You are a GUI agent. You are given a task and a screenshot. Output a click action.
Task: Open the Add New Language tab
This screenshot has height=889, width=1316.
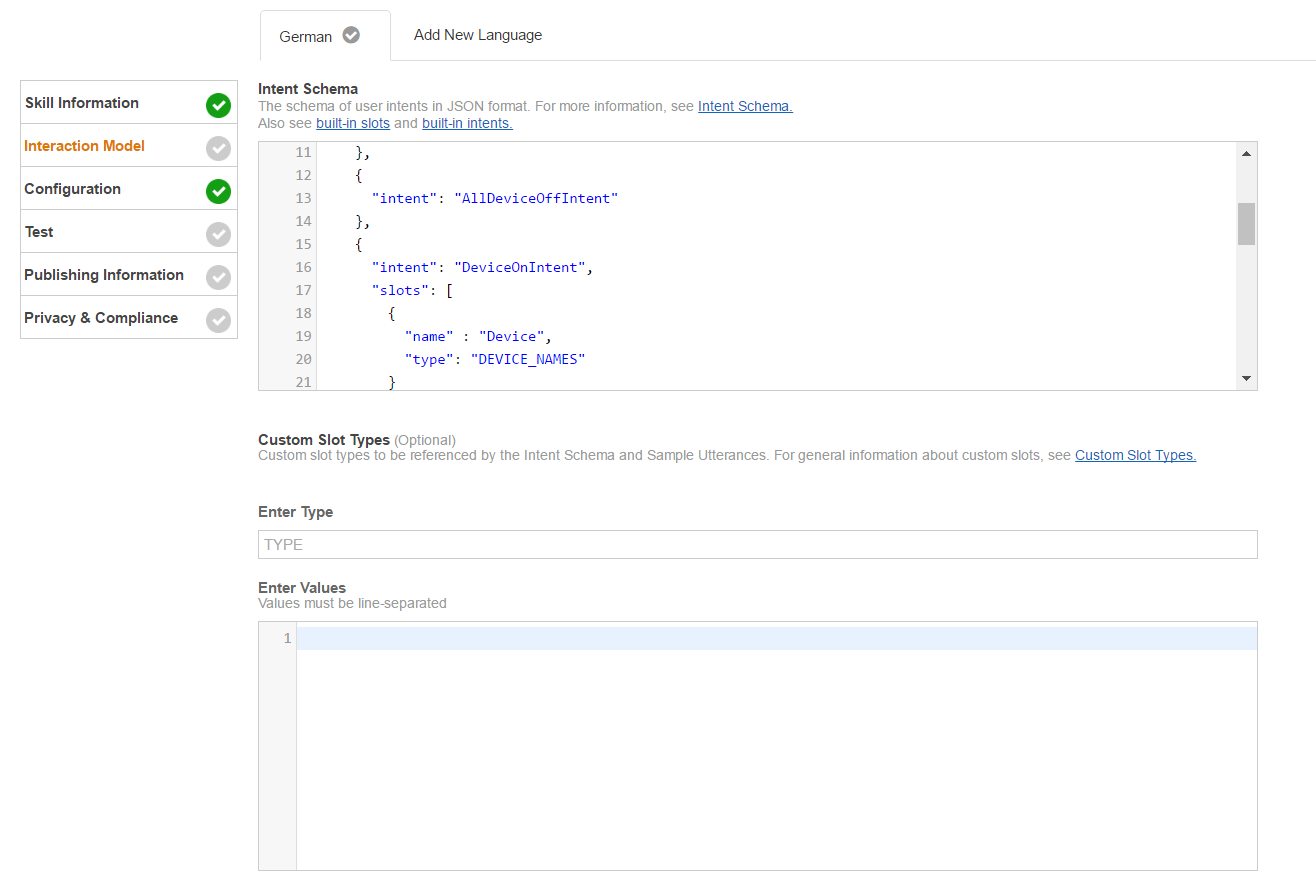pos(478,35)
